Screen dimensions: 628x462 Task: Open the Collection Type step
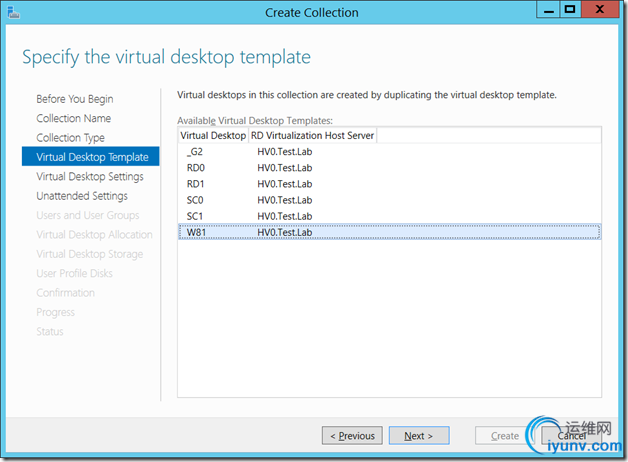70,138
